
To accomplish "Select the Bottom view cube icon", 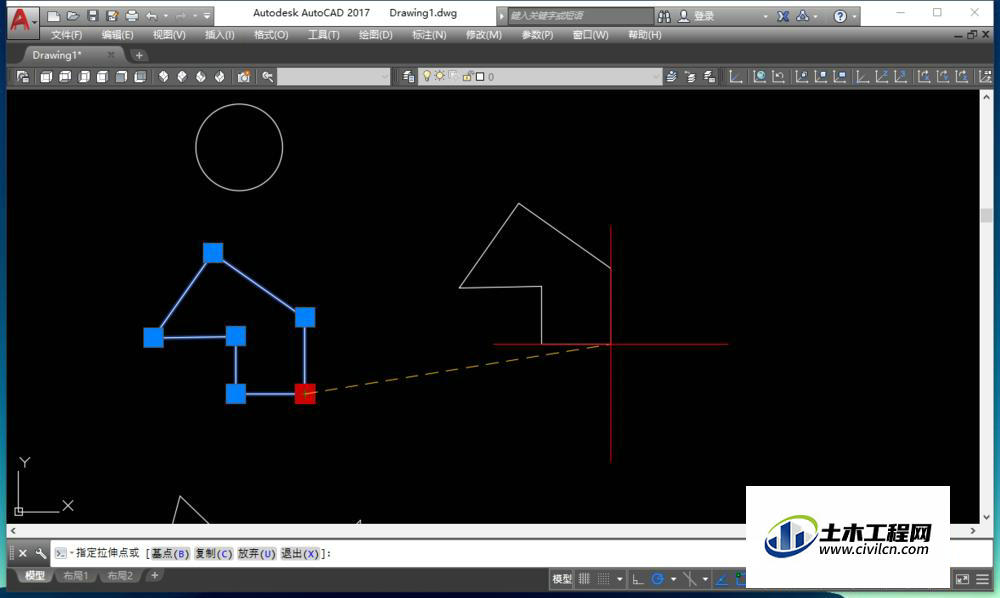I will pos(65,77).
